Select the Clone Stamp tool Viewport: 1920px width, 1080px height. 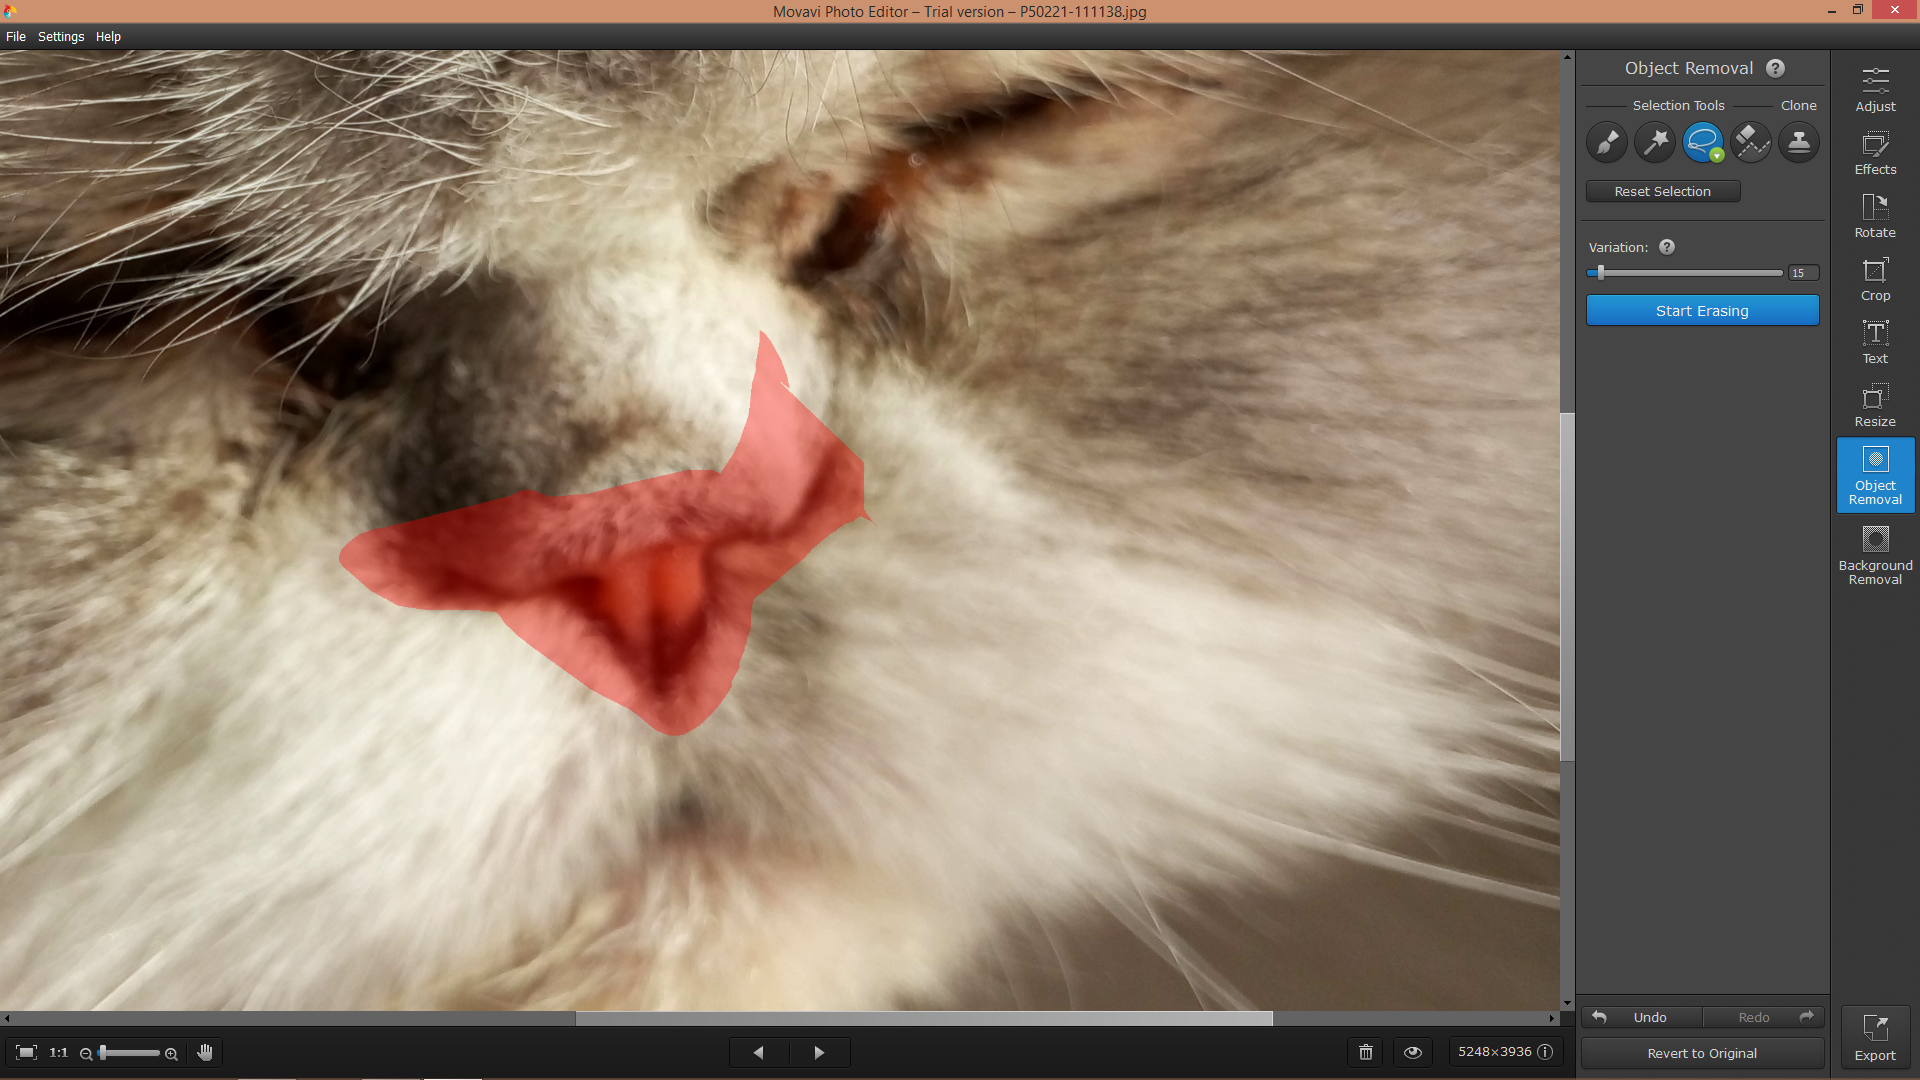pos(1799,143)
